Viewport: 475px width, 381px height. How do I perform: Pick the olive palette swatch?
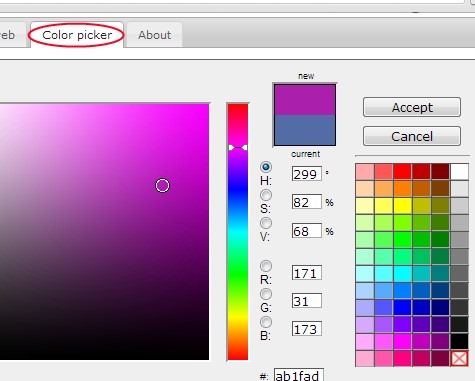(440, 206)
